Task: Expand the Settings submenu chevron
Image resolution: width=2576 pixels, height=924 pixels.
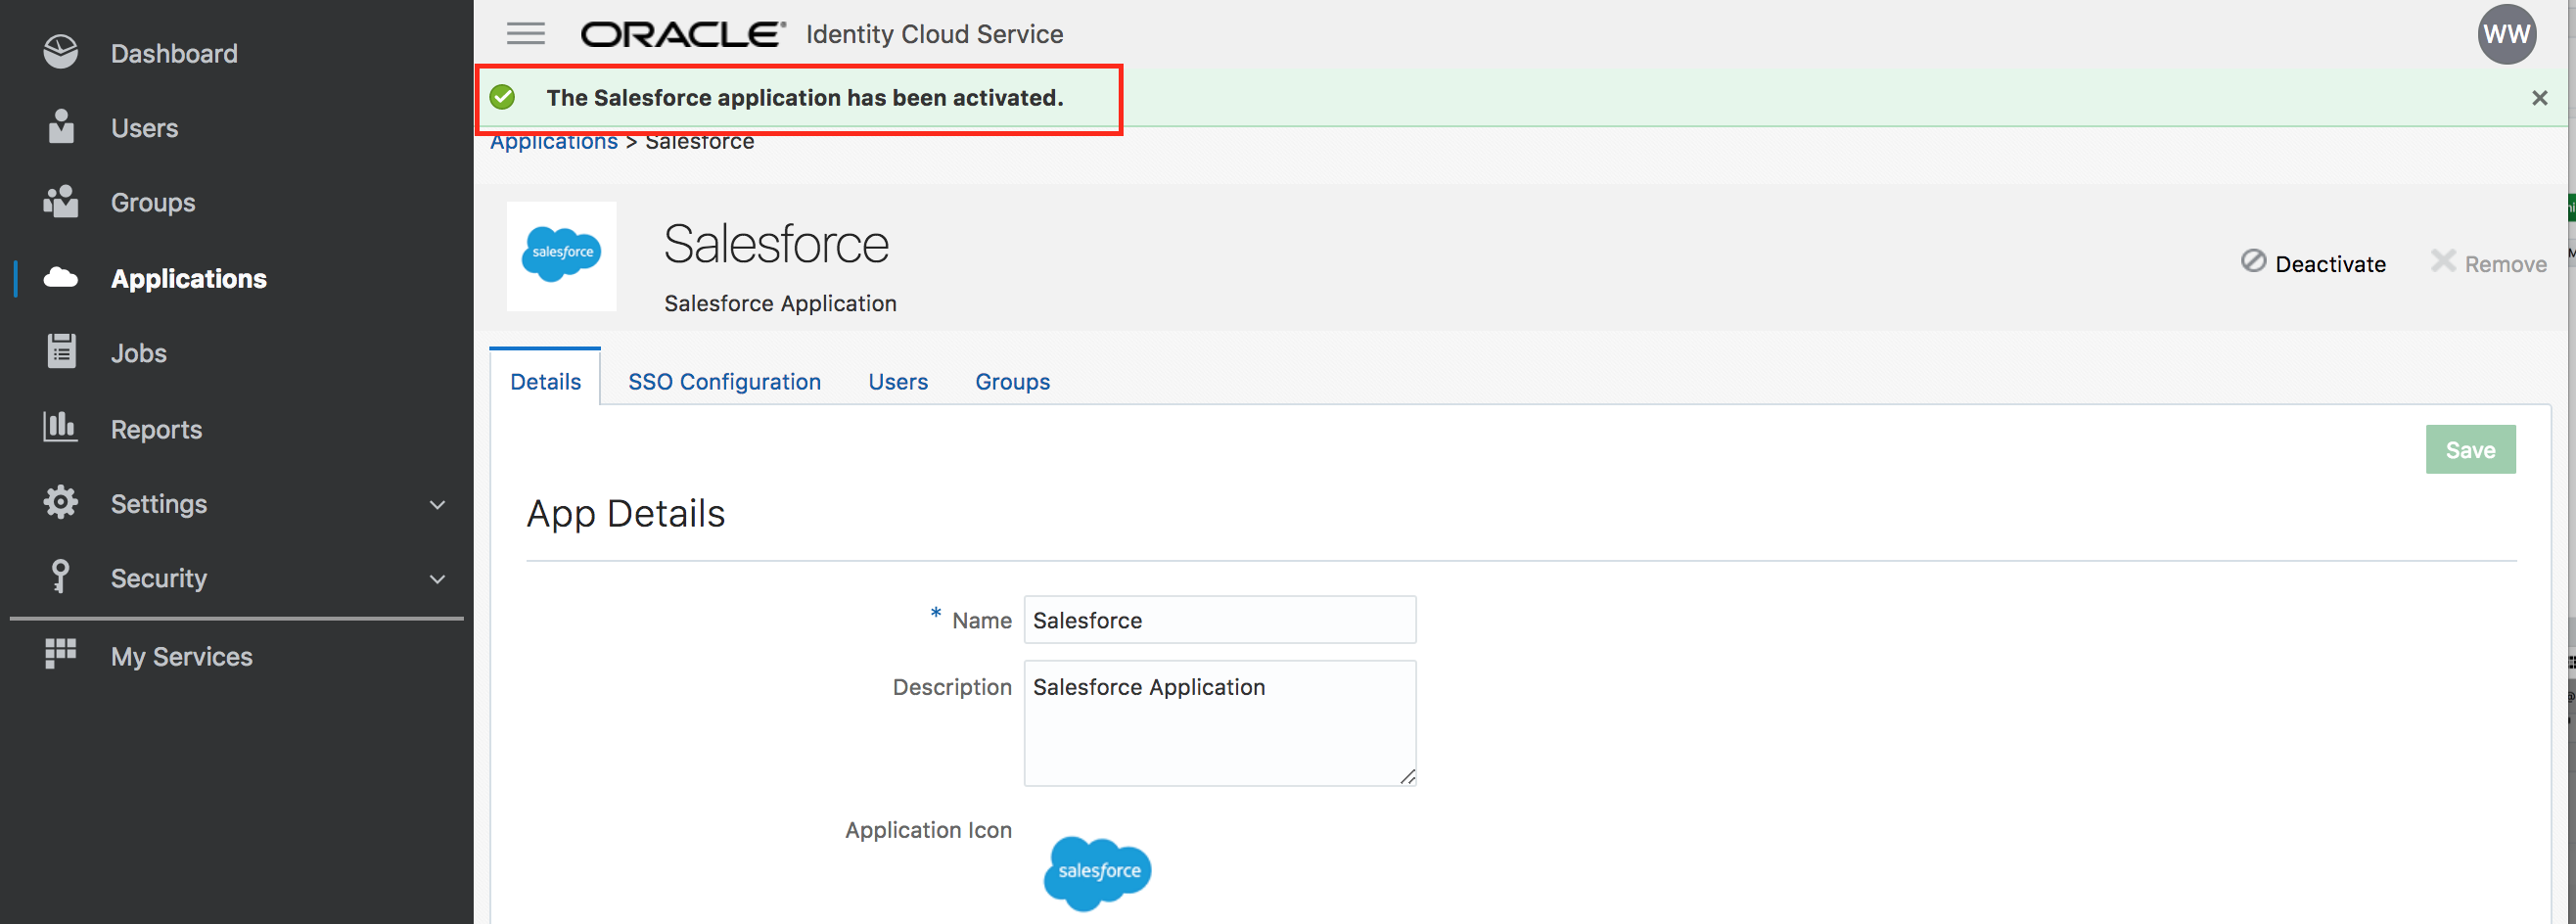Action: [437, 504]
